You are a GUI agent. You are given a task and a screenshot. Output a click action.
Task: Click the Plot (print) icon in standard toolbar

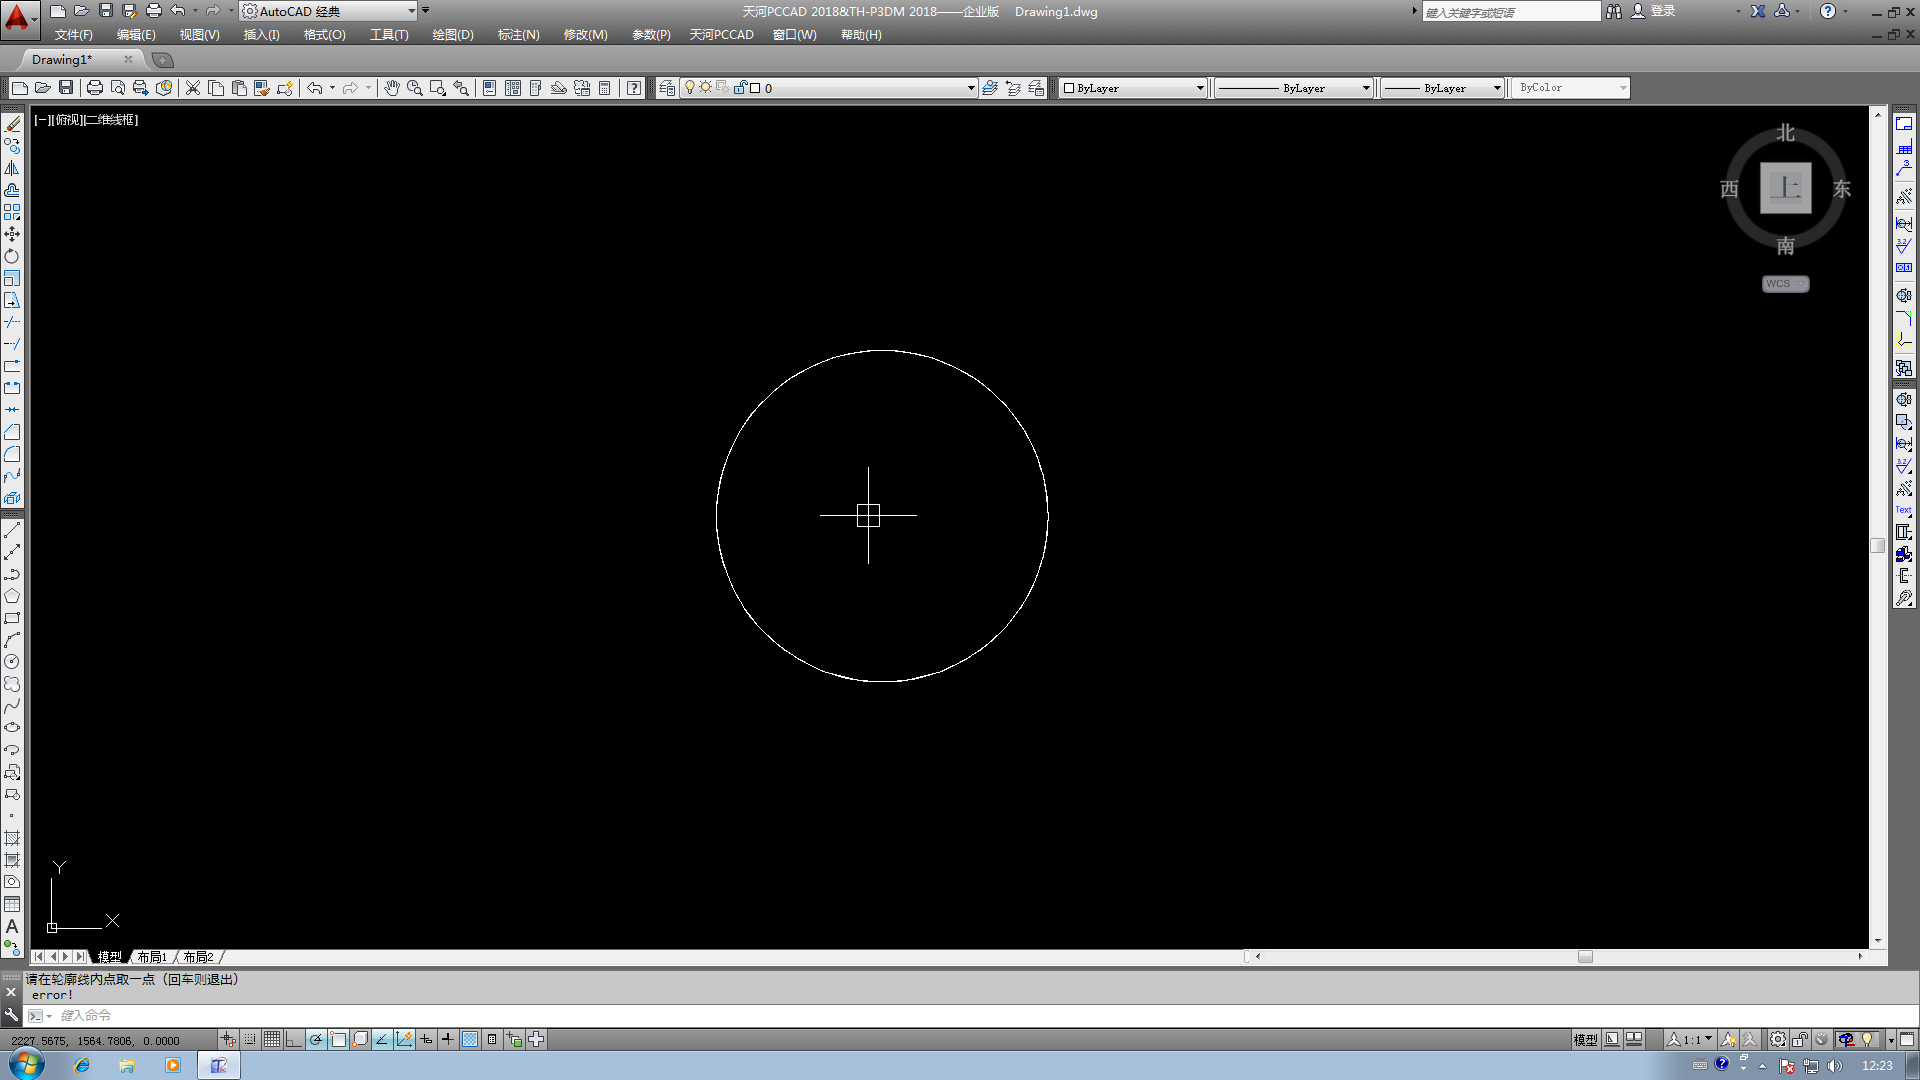(x=95, y=88)
